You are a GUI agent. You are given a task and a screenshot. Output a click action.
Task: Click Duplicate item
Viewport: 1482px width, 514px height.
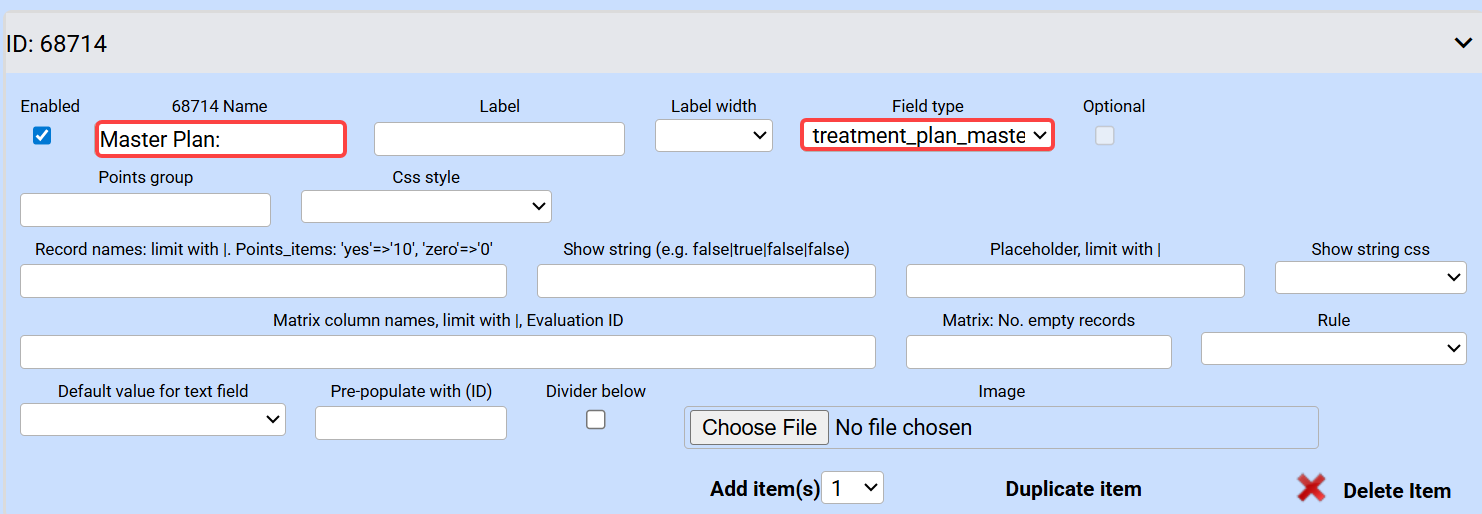(1073, 489)
